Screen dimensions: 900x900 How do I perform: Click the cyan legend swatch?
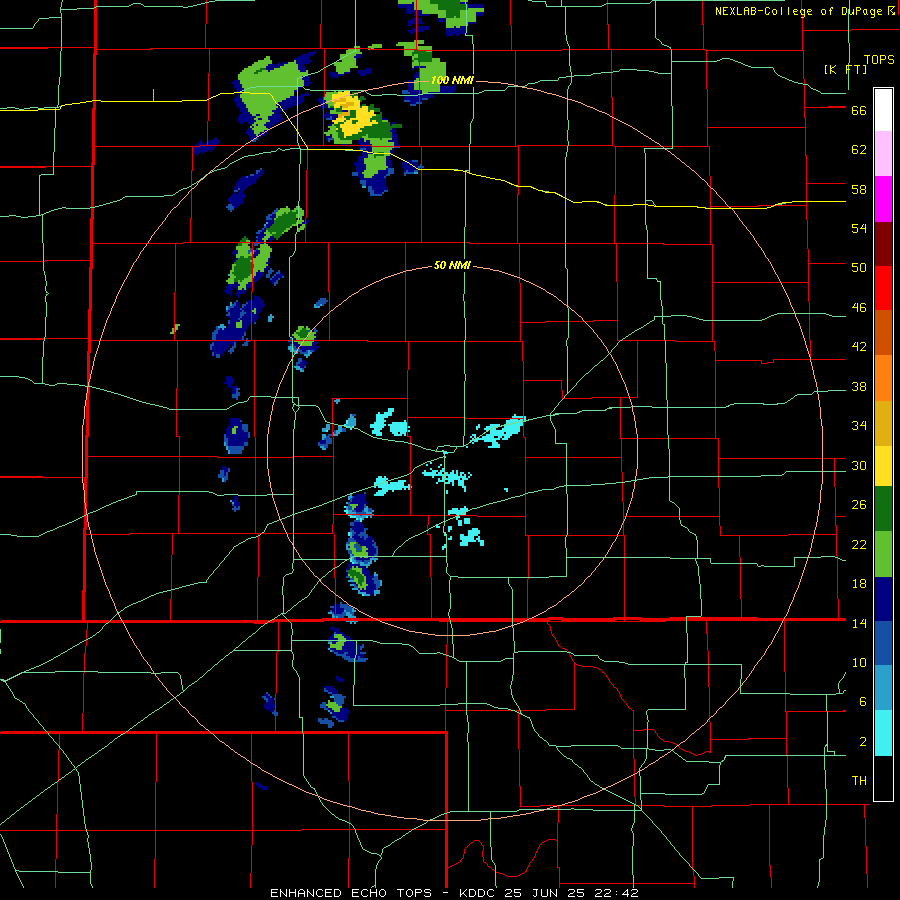883,733
